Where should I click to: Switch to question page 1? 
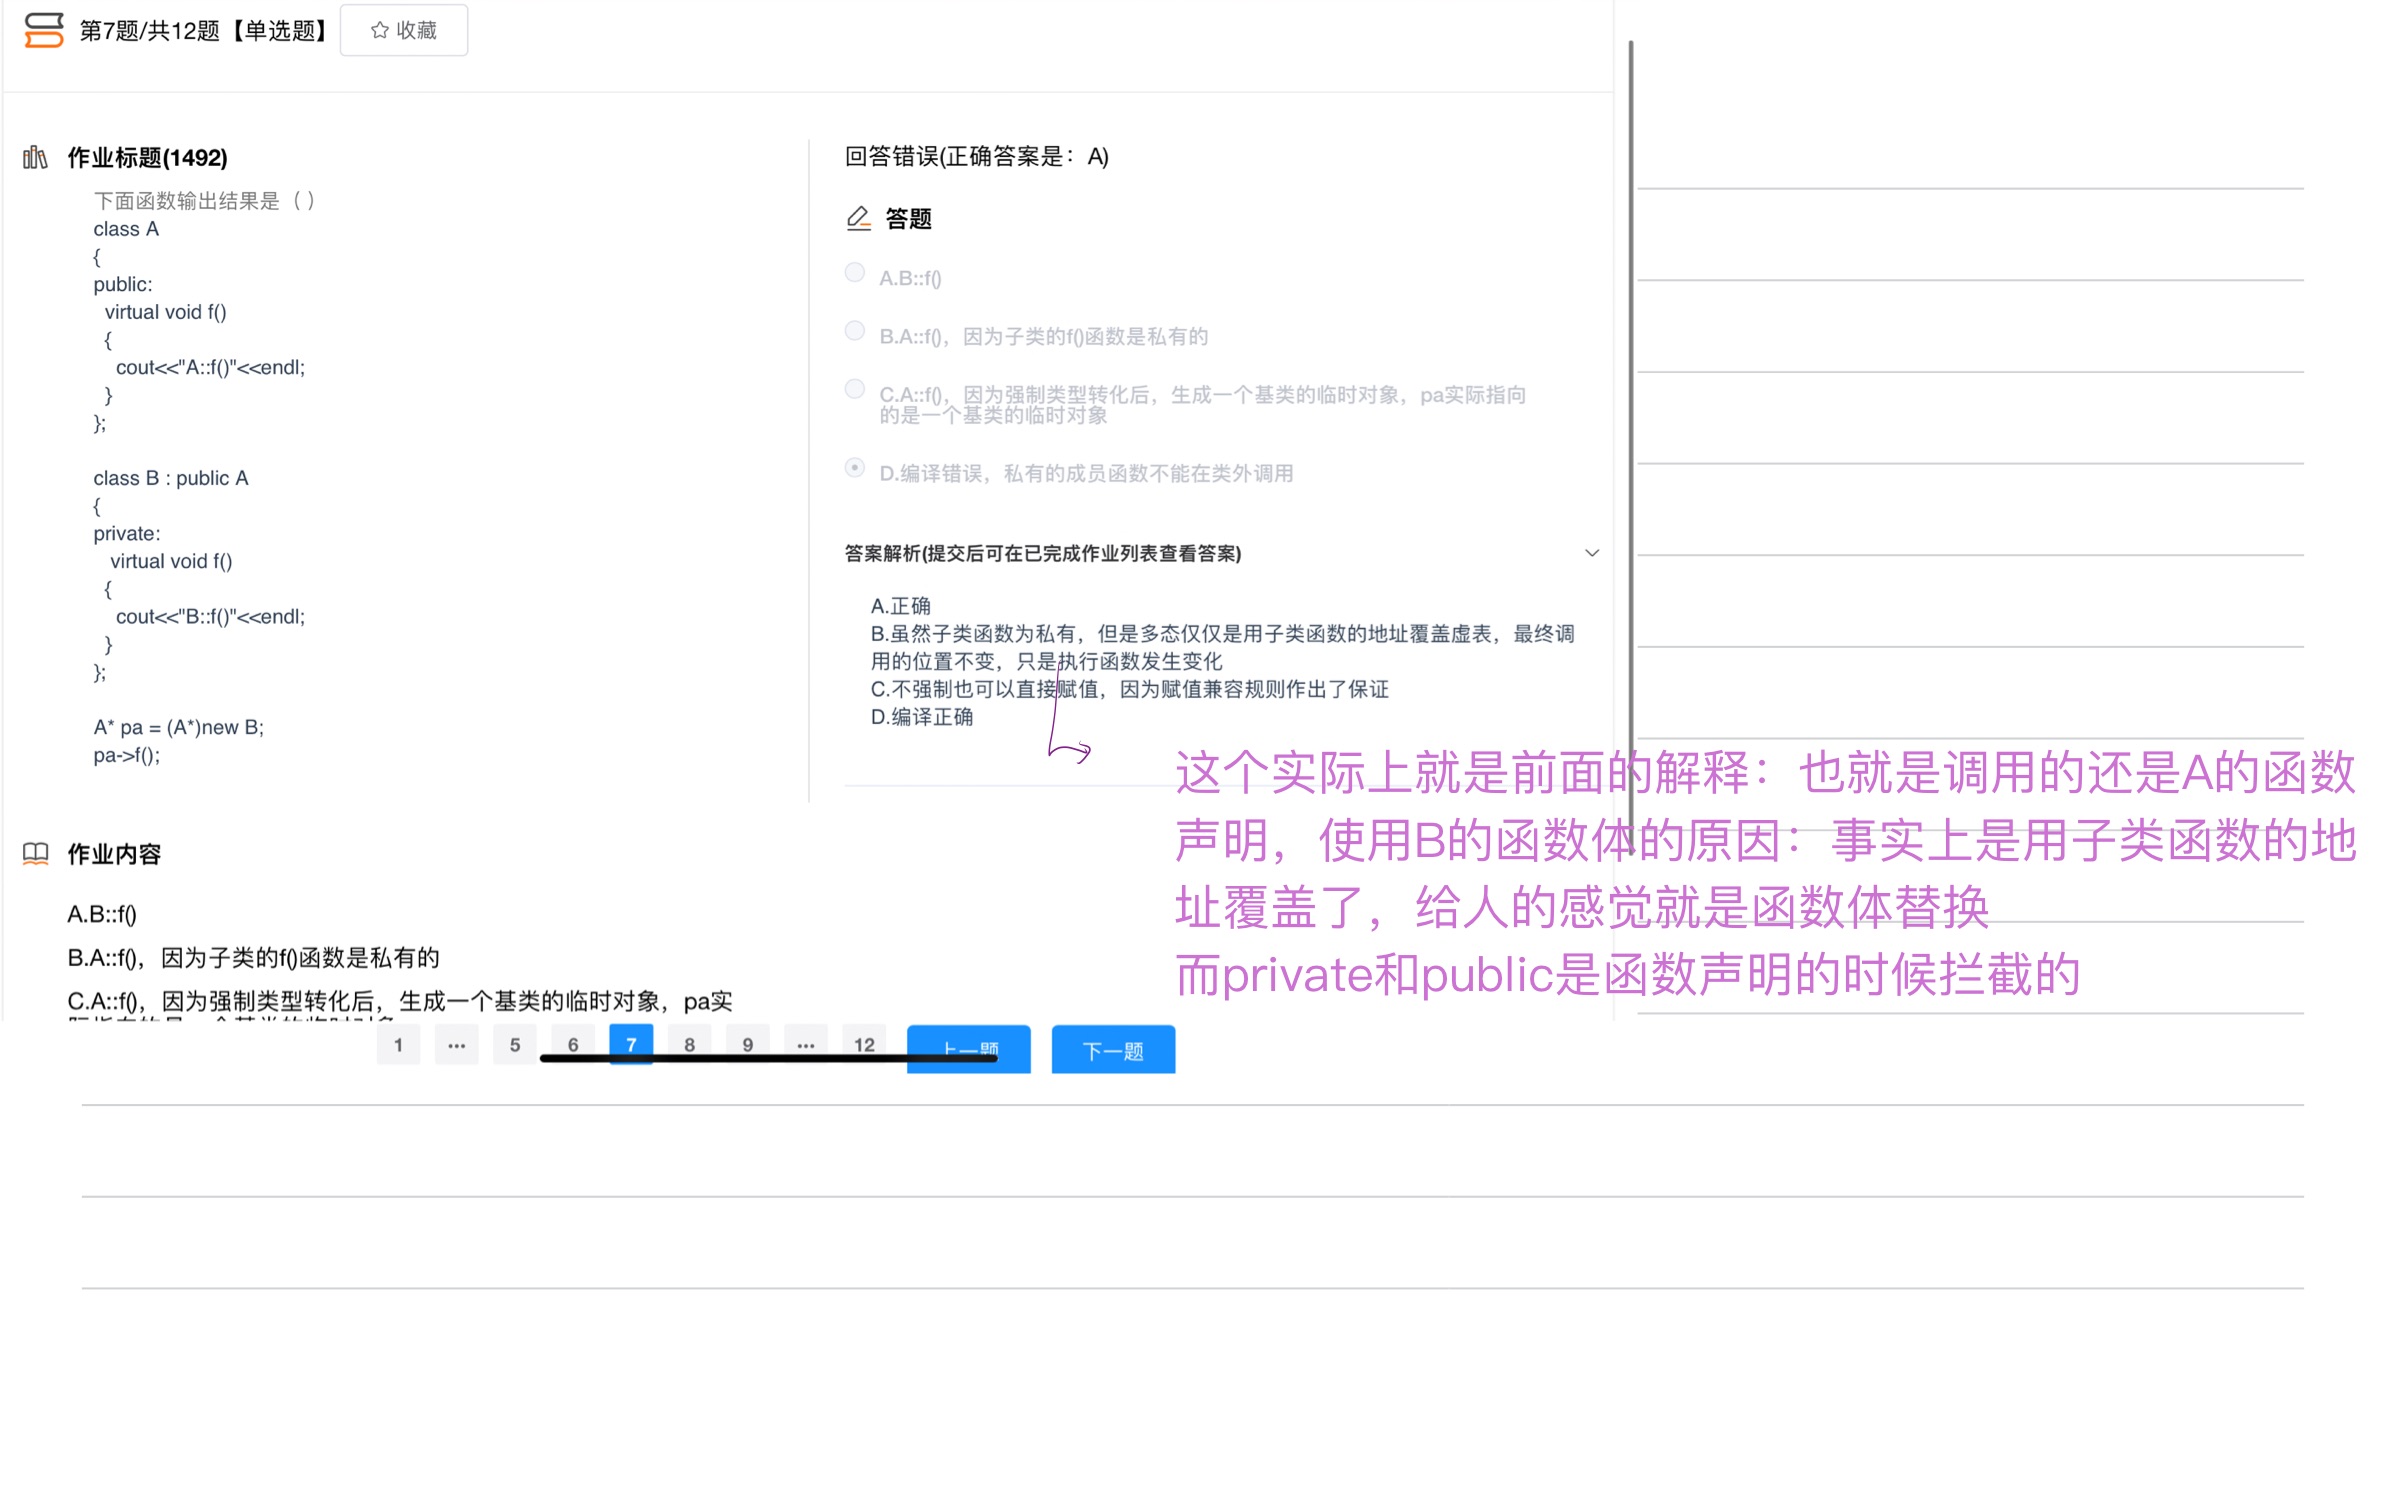398,1045
